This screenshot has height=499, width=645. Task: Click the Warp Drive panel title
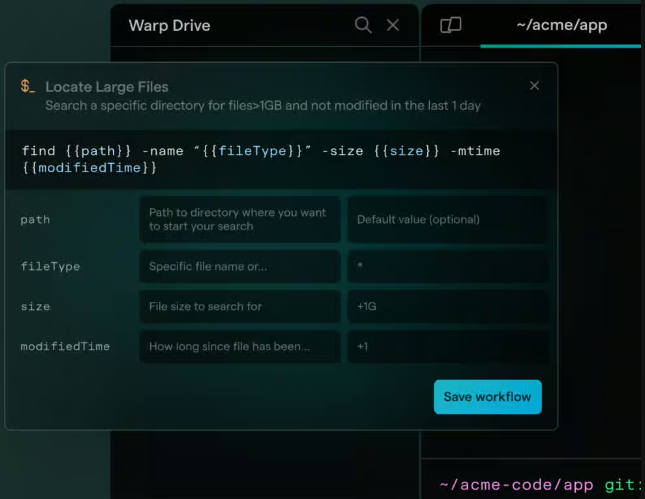169,26
